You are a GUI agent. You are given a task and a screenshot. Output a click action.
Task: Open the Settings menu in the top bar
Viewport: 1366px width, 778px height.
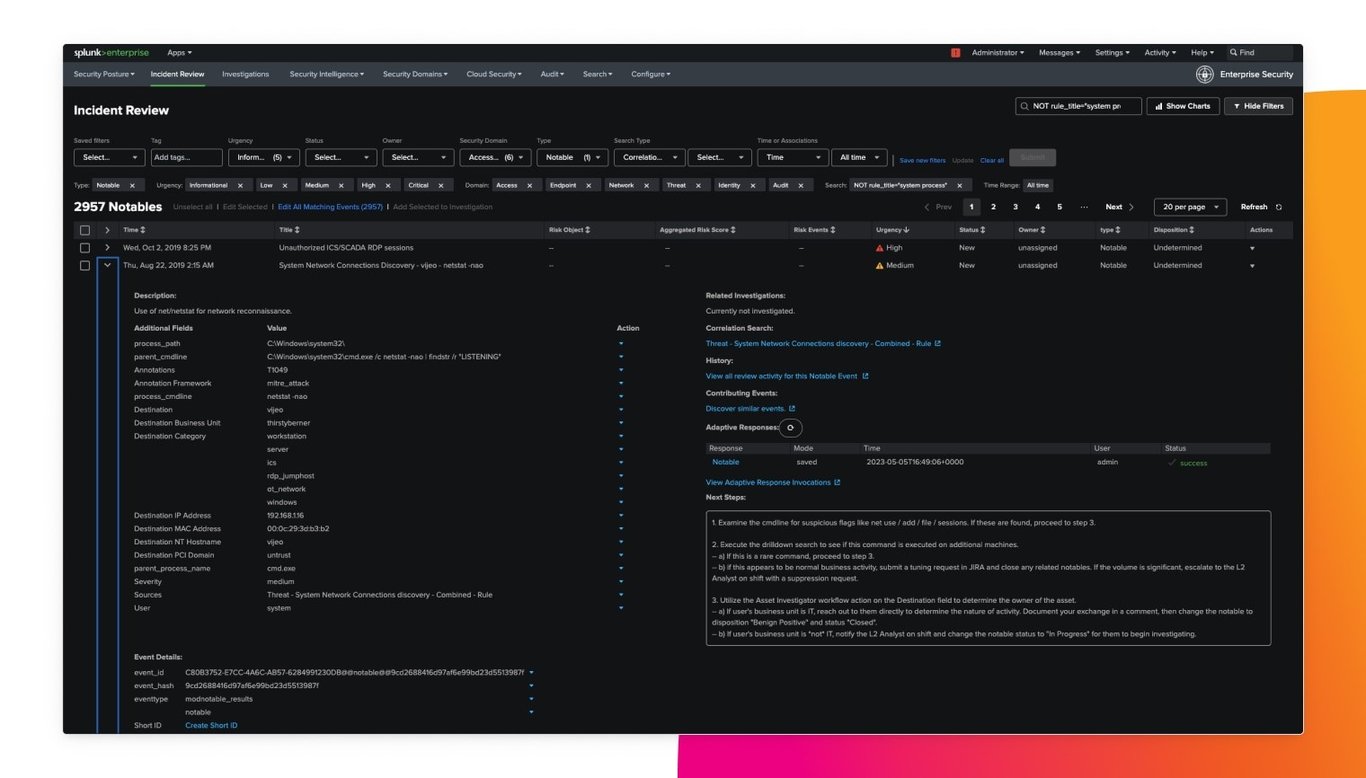(x=1111, y=52)
